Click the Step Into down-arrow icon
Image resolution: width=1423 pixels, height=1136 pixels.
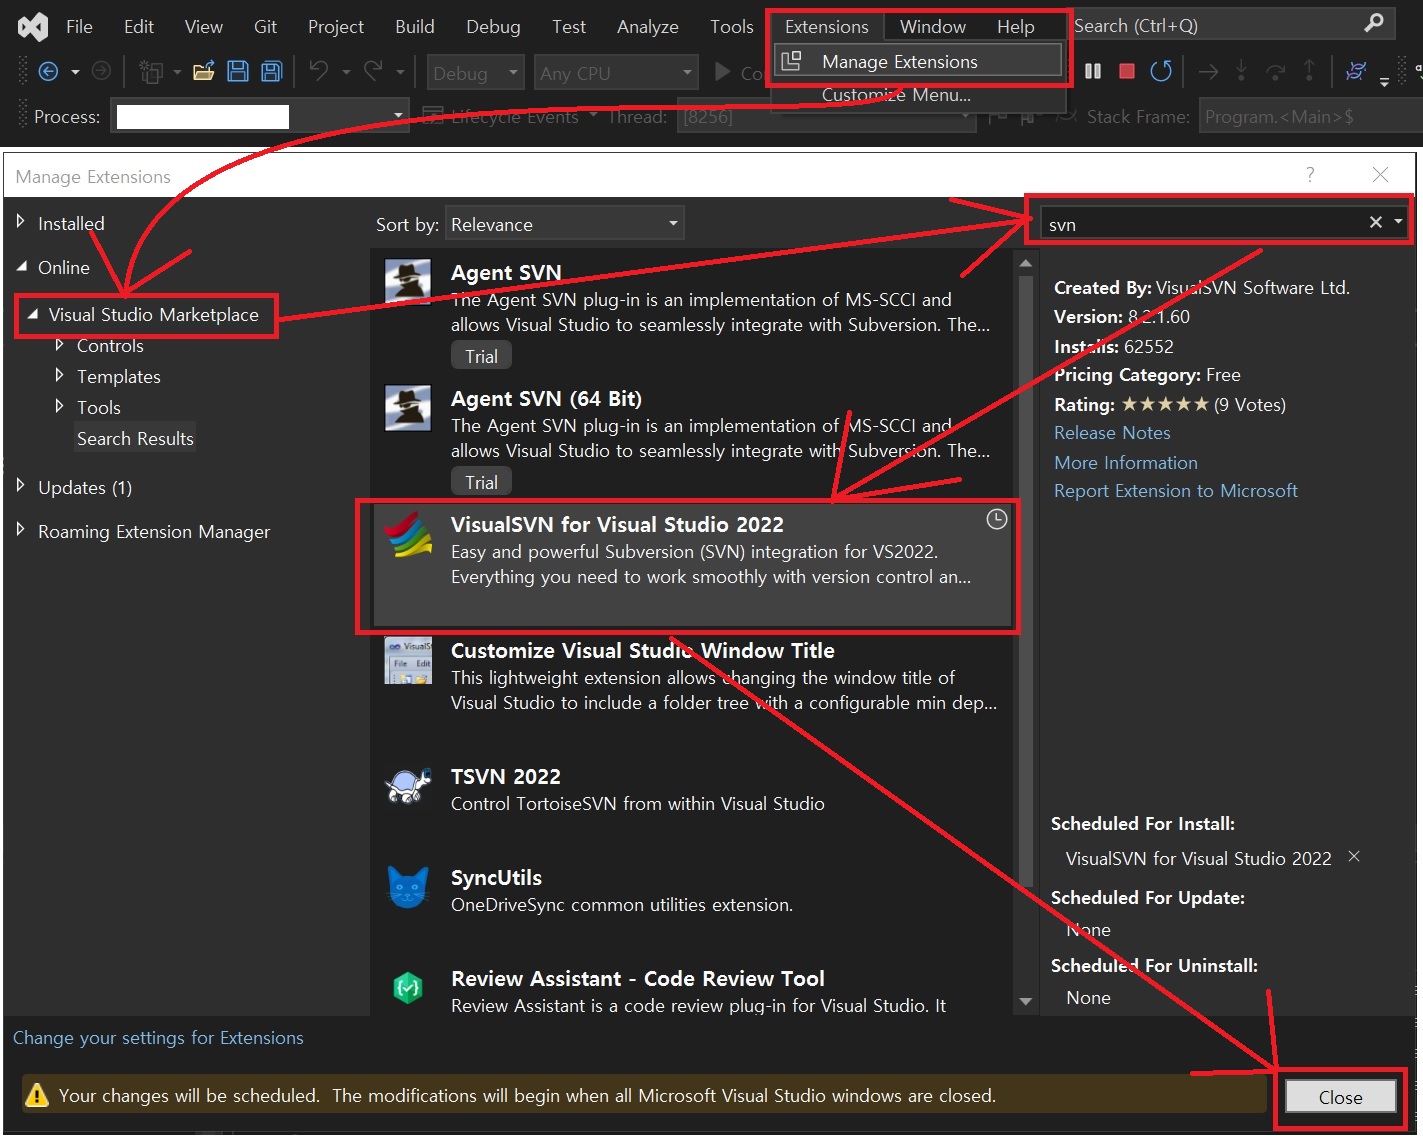(1241, 71)
